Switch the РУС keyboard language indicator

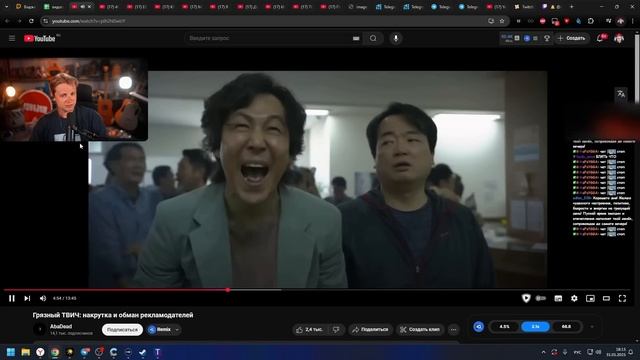coord(577,352)
